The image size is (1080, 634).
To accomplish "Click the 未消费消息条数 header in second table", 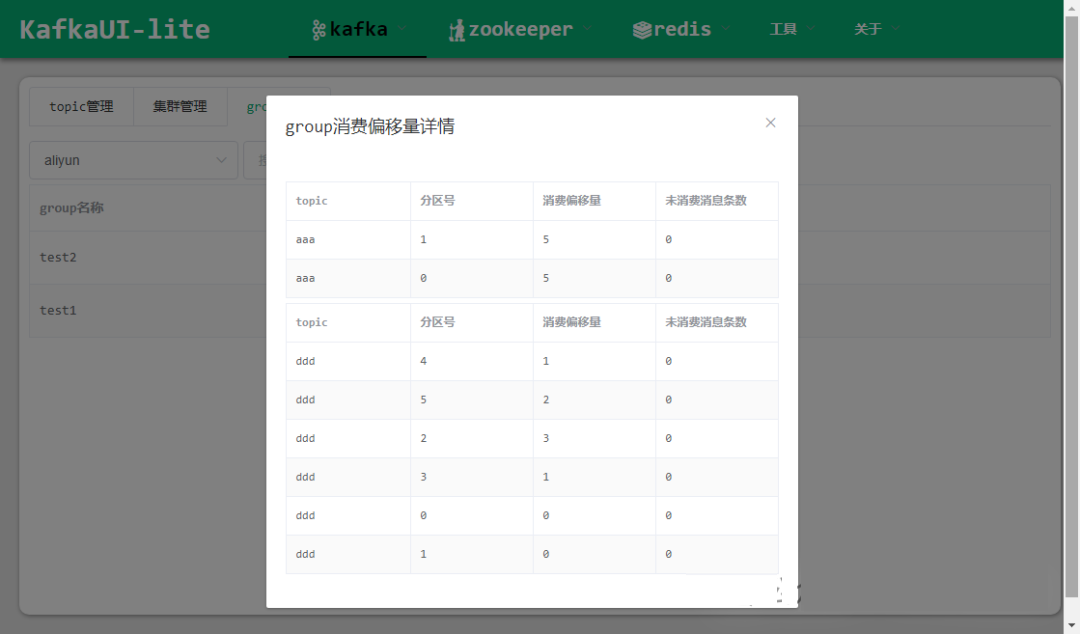I will click(706, 322).
